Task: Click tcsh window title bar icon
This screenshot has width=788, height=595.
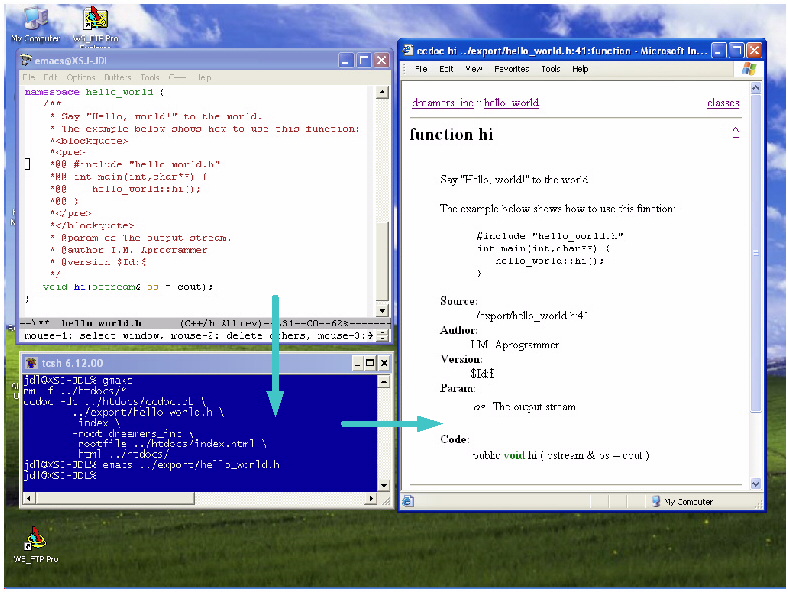Action: tap(31, 363)
